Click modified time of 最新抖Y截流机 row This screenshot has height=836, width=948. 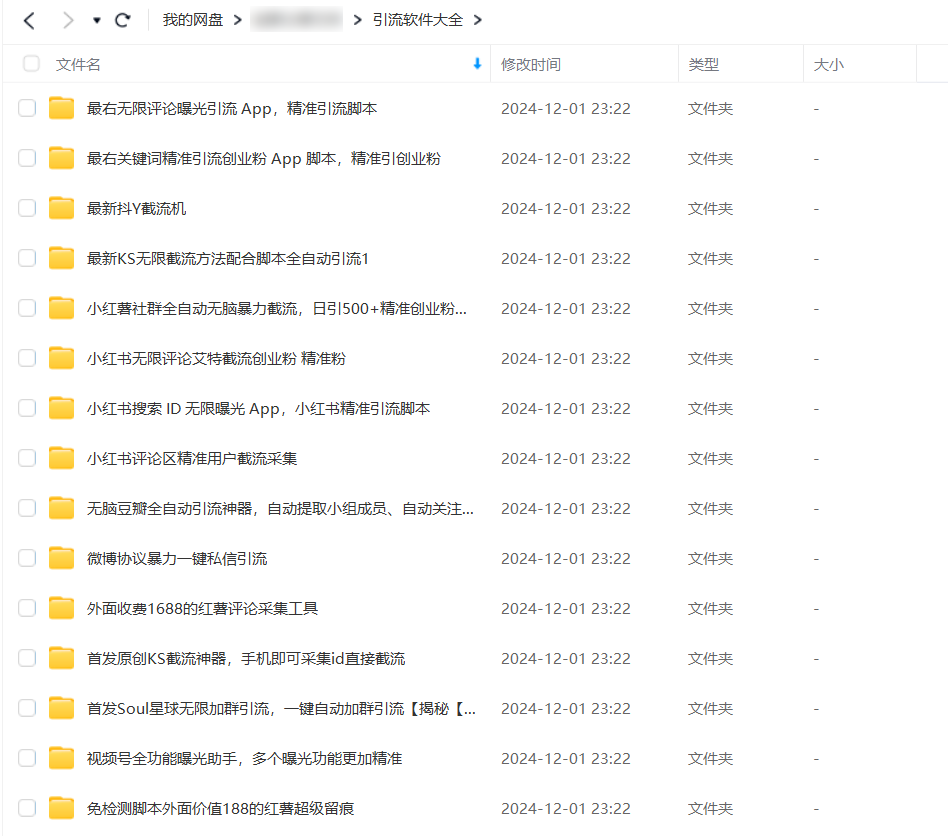click(x=566, y=209)
